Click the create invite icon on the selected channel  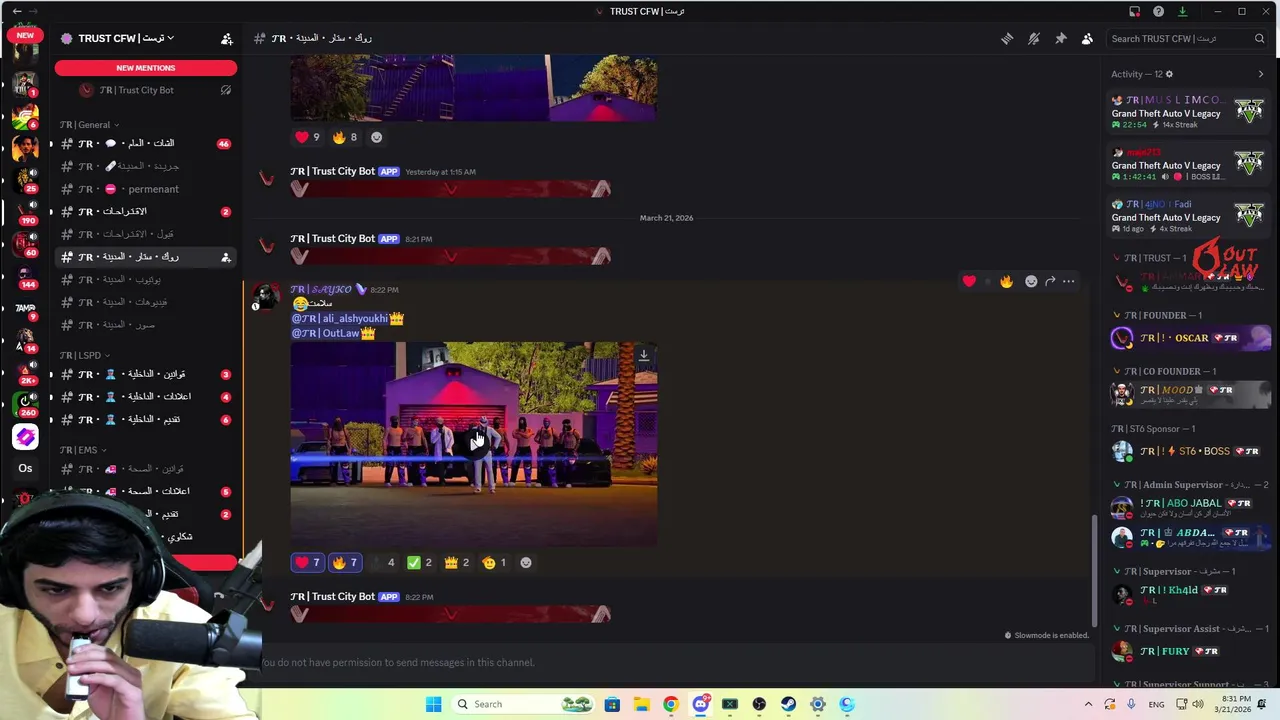point(225,257)
